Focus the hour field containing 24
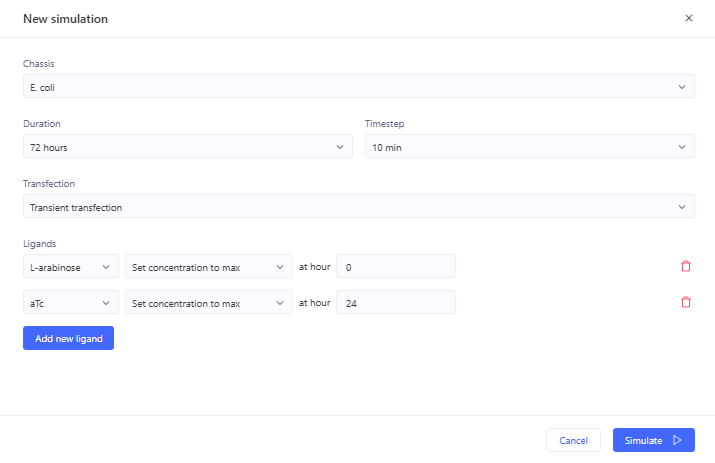This screenshot has height=463, width=715. (x=396, y=302)
